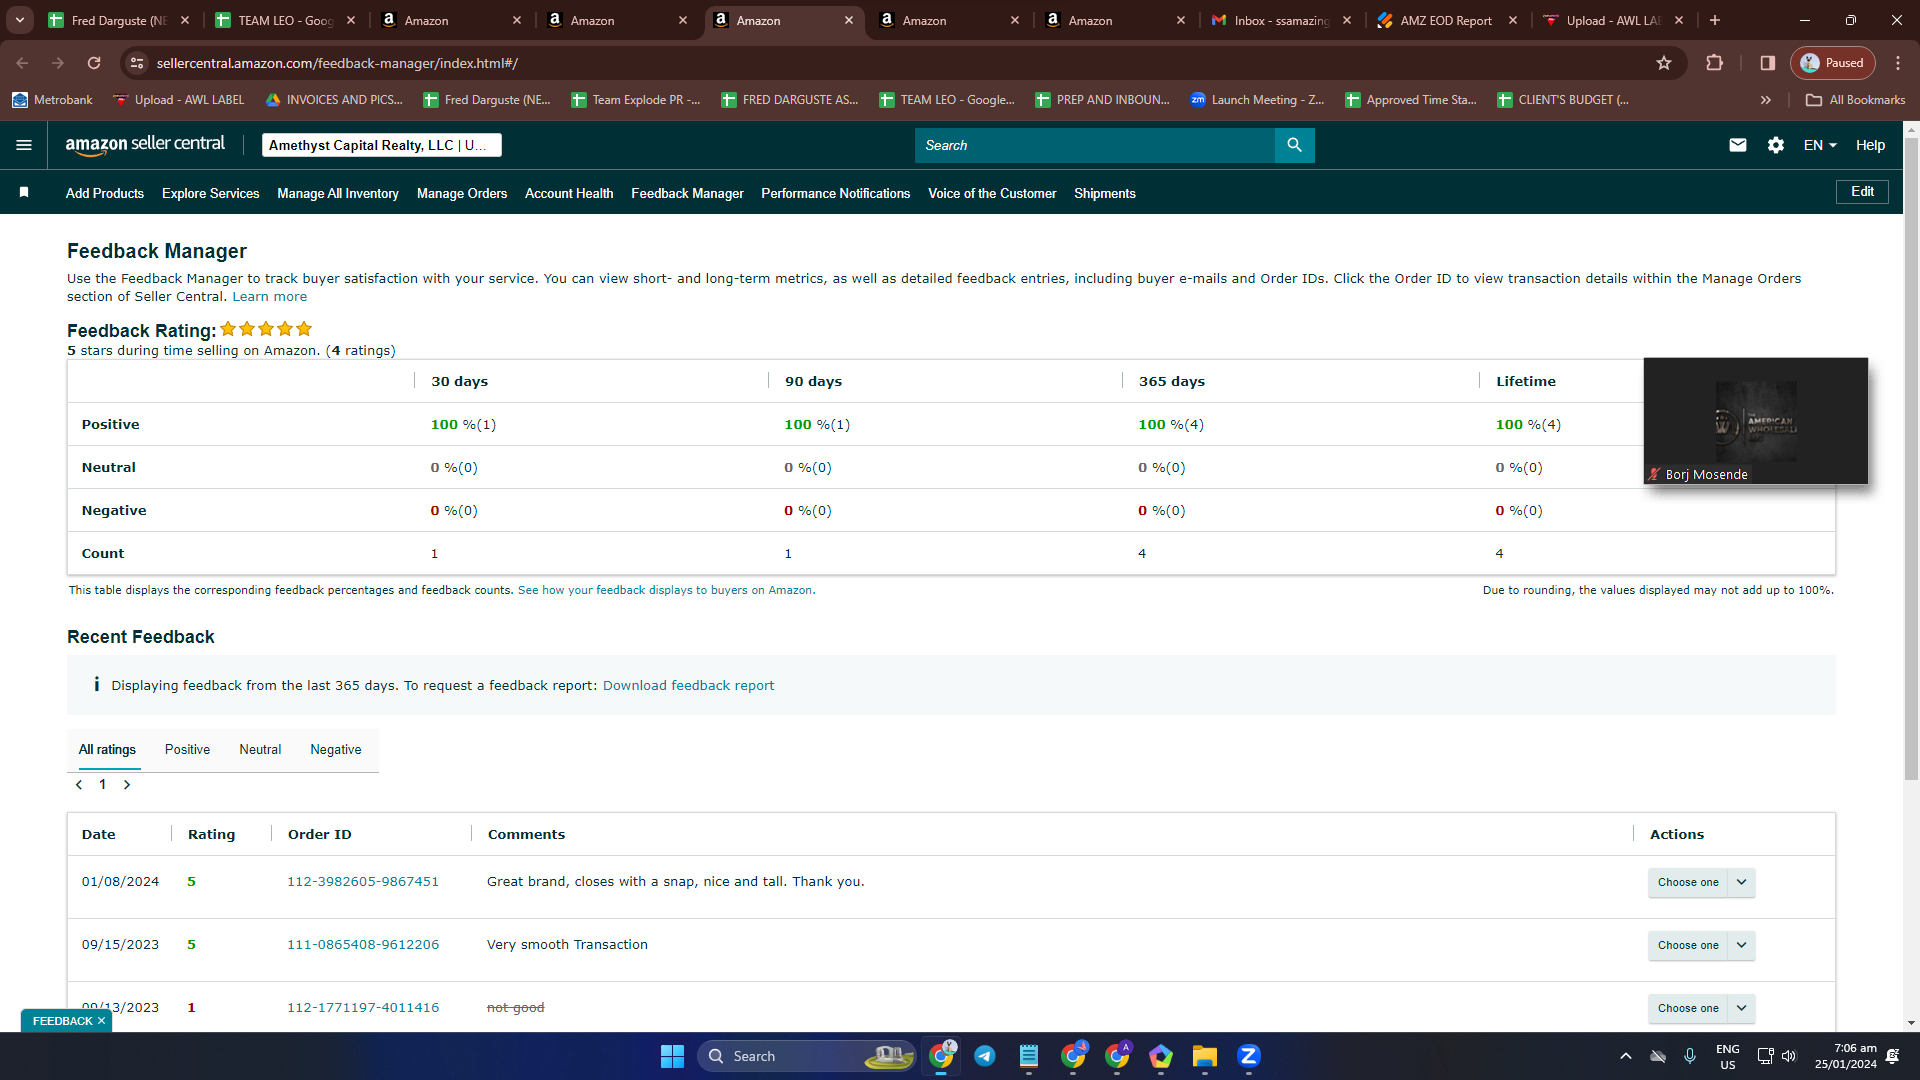
Task: Click Download feedback report link
Action: pos(688,686)
